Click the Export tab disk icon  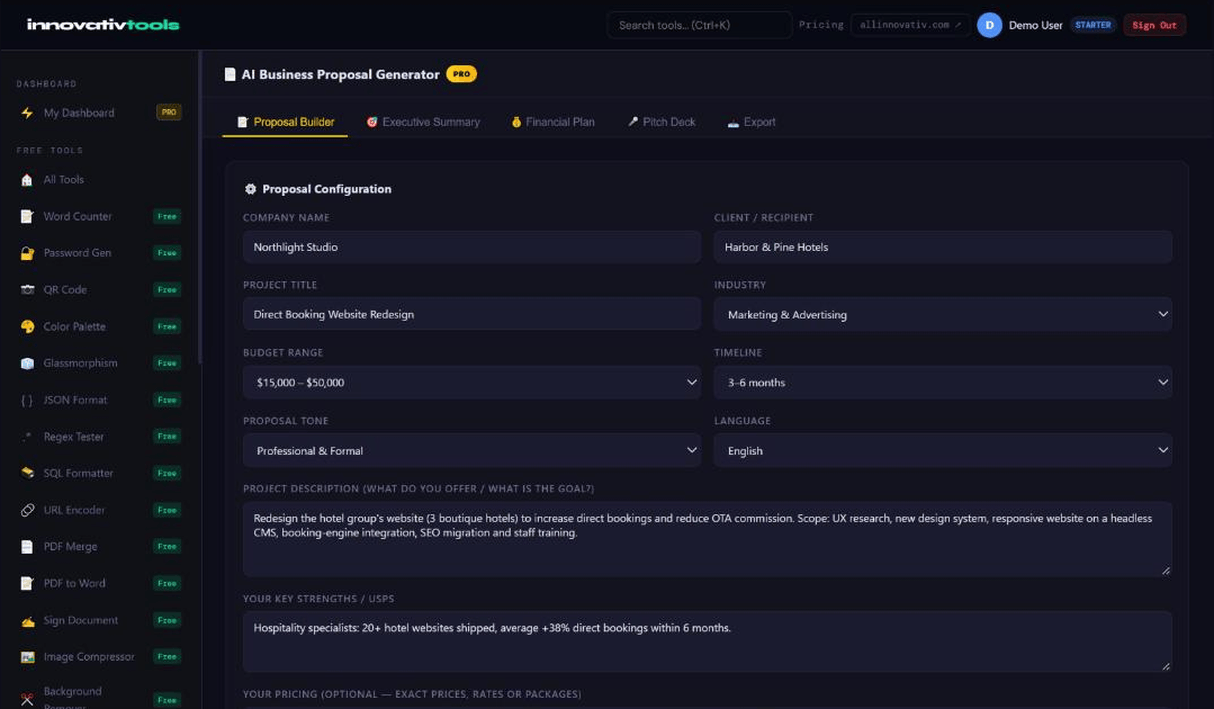(733, 122)
